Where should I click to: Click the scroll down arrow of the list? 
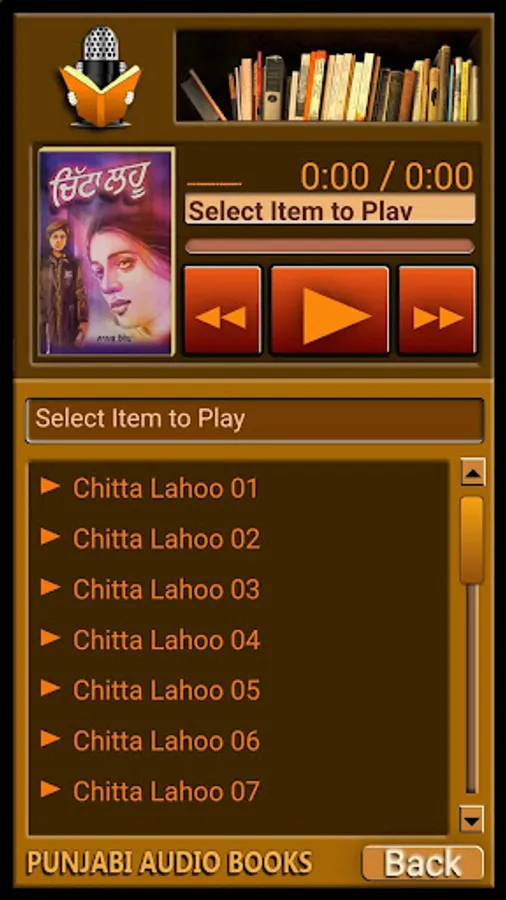pos(472,819)
